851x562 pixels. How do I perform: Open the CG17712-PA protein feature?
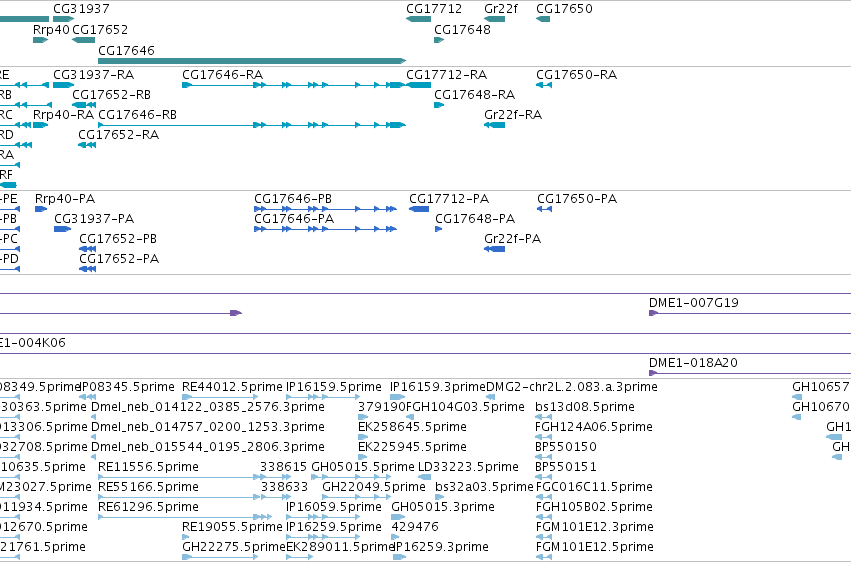point(419,209)
